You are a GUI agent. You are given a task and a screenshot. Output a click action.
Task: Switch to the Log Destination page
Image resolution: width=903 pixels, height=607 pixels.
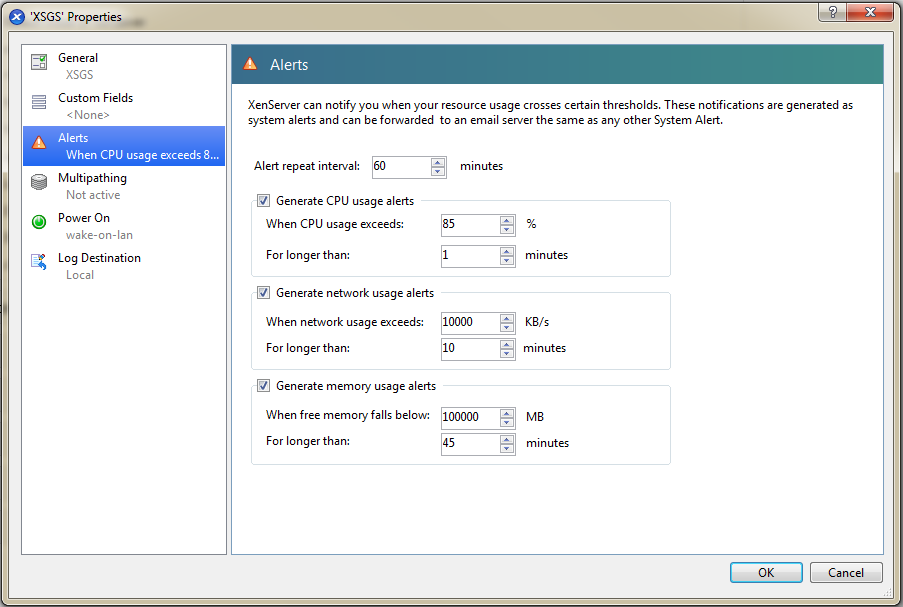pos(99,258)
